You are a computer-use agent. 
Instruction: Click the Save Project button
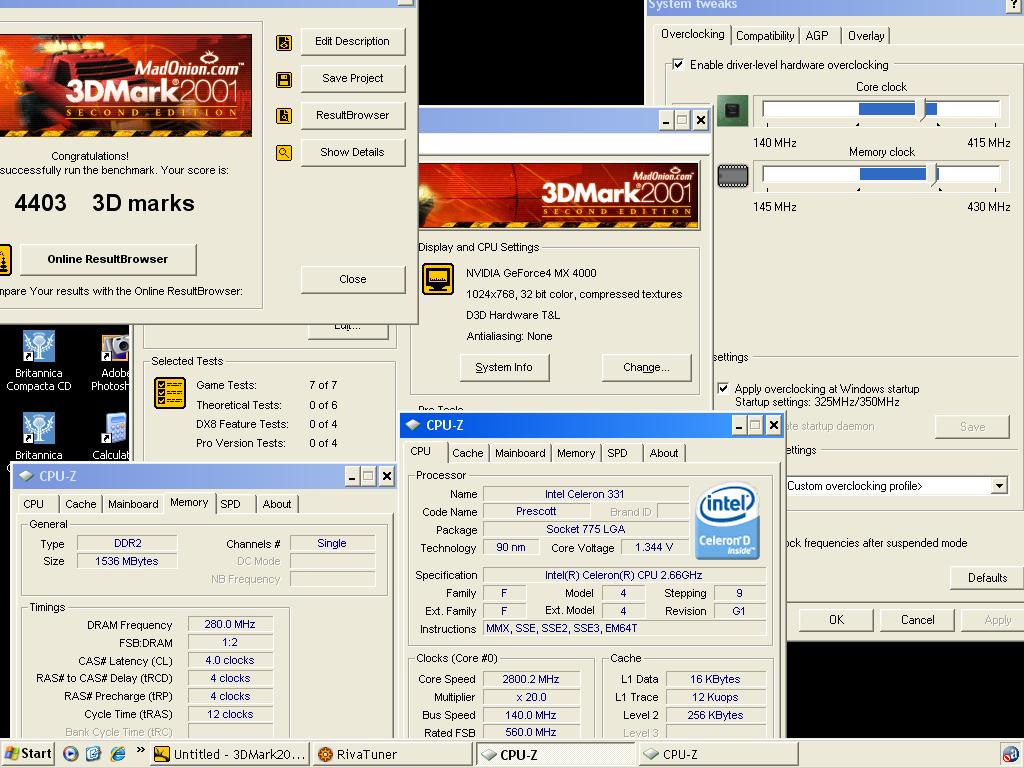[x=353, y=78]
